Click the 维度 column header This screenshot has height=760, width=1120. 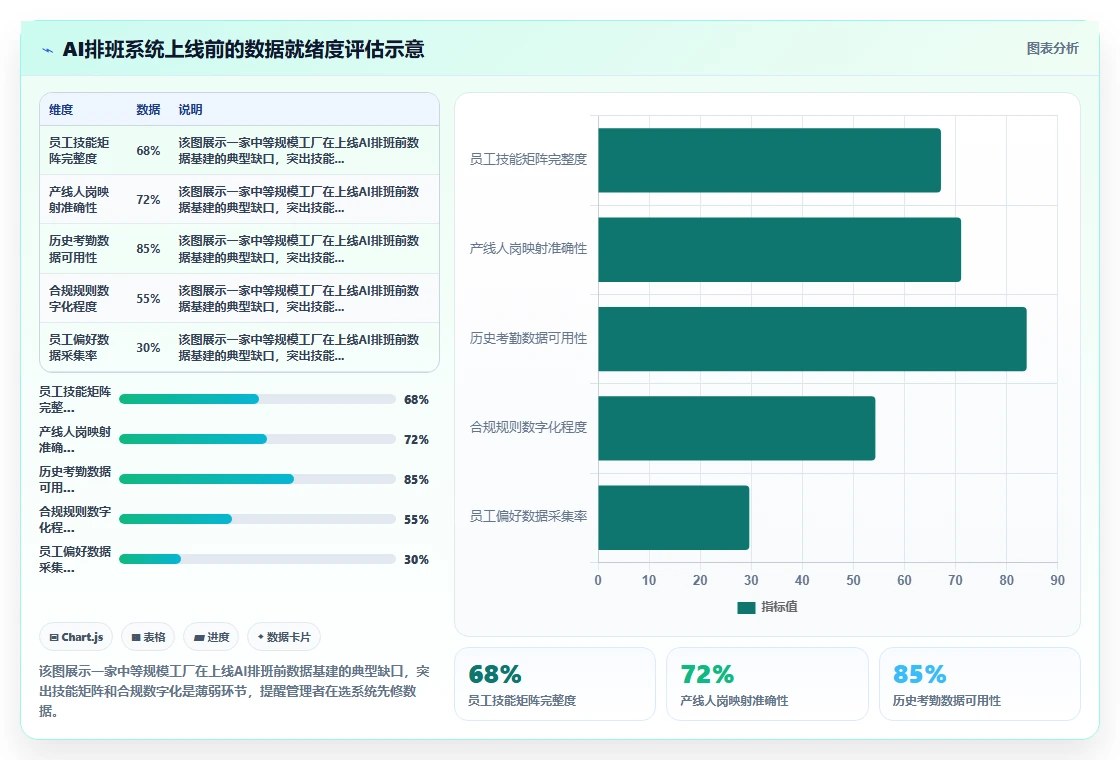[61, 109]
